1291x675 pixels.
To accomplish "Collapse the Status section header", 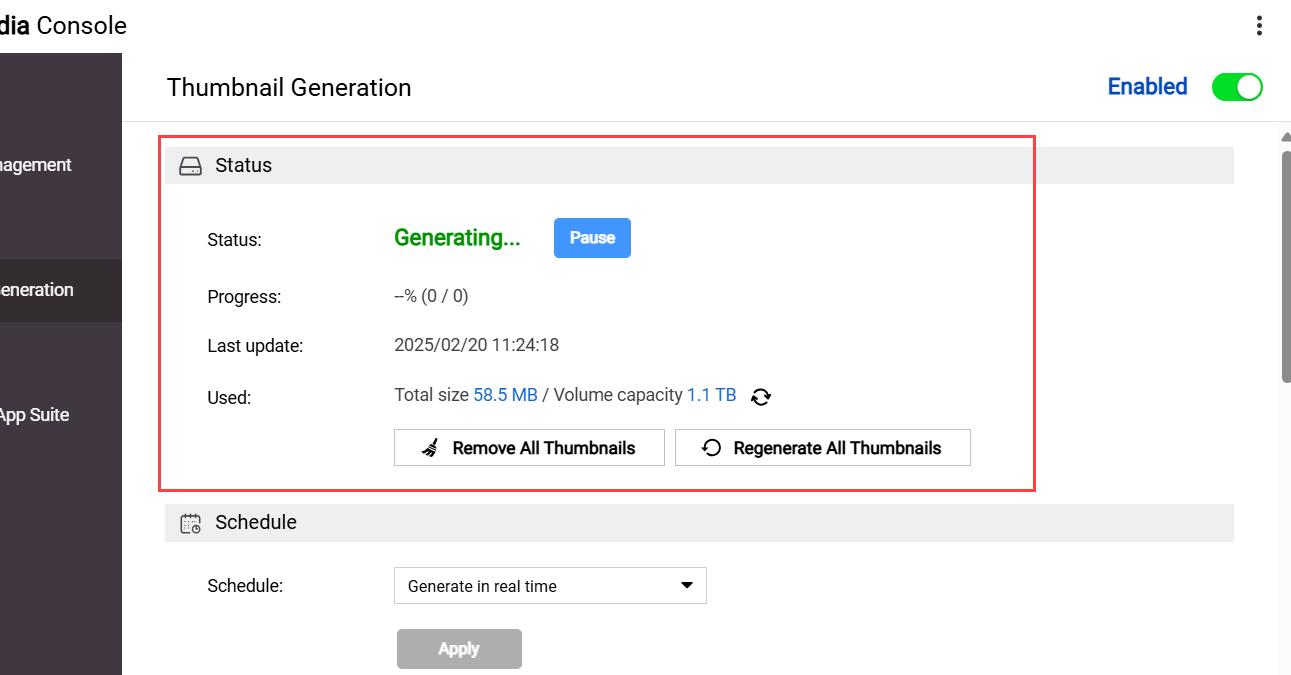I will coord(700,166).
